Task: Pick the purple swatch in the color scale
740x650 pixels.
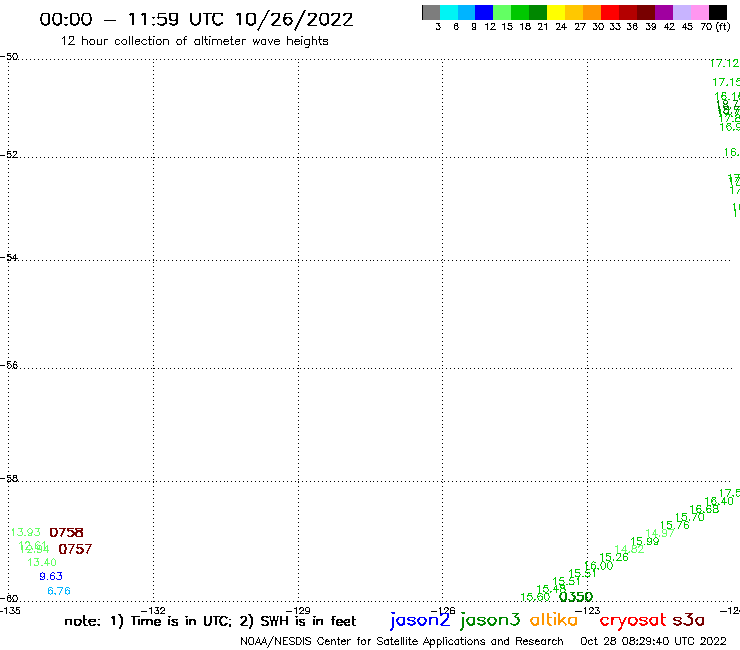Action: [664, 12]
